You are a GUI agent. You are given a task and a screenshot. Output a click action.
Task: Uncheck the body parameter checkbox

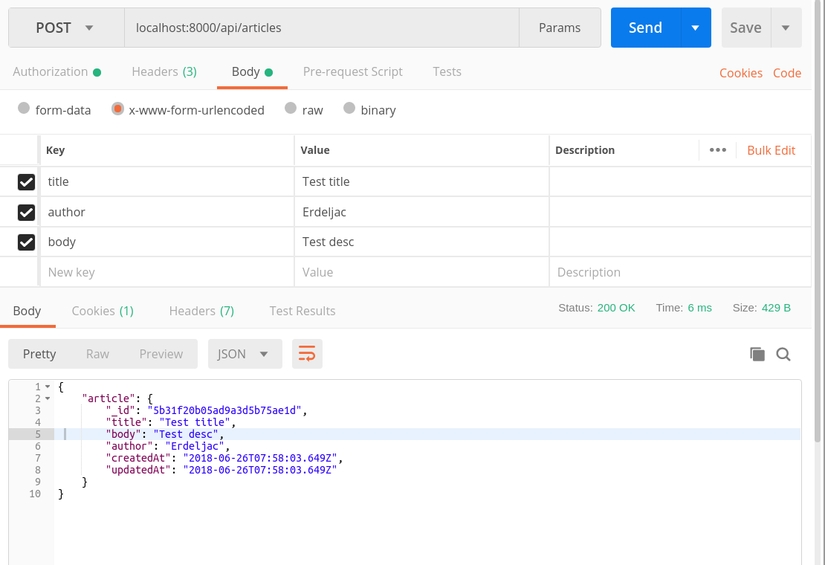pyautogui.click(x=26, y=242)
